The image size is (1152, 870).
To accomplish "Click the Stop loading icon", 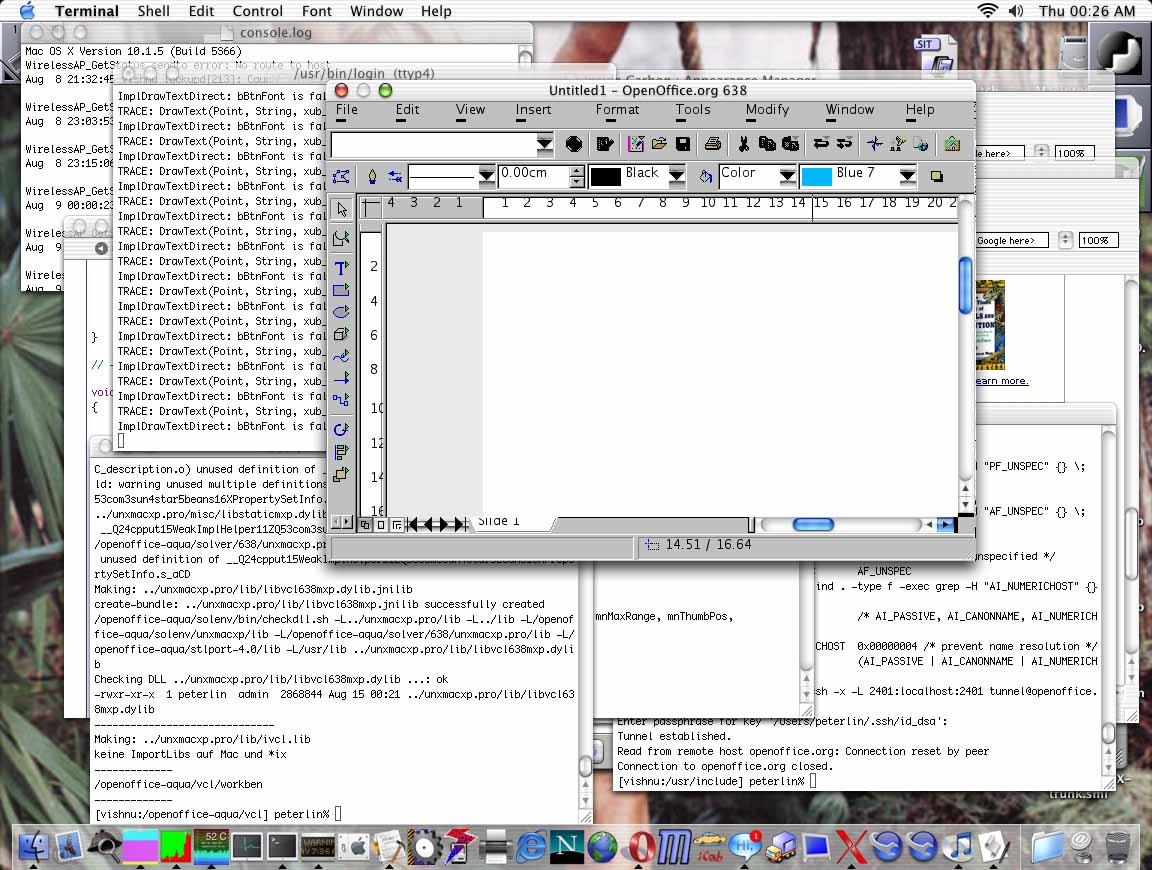I will pyautogui.click(x=575, y=144).
